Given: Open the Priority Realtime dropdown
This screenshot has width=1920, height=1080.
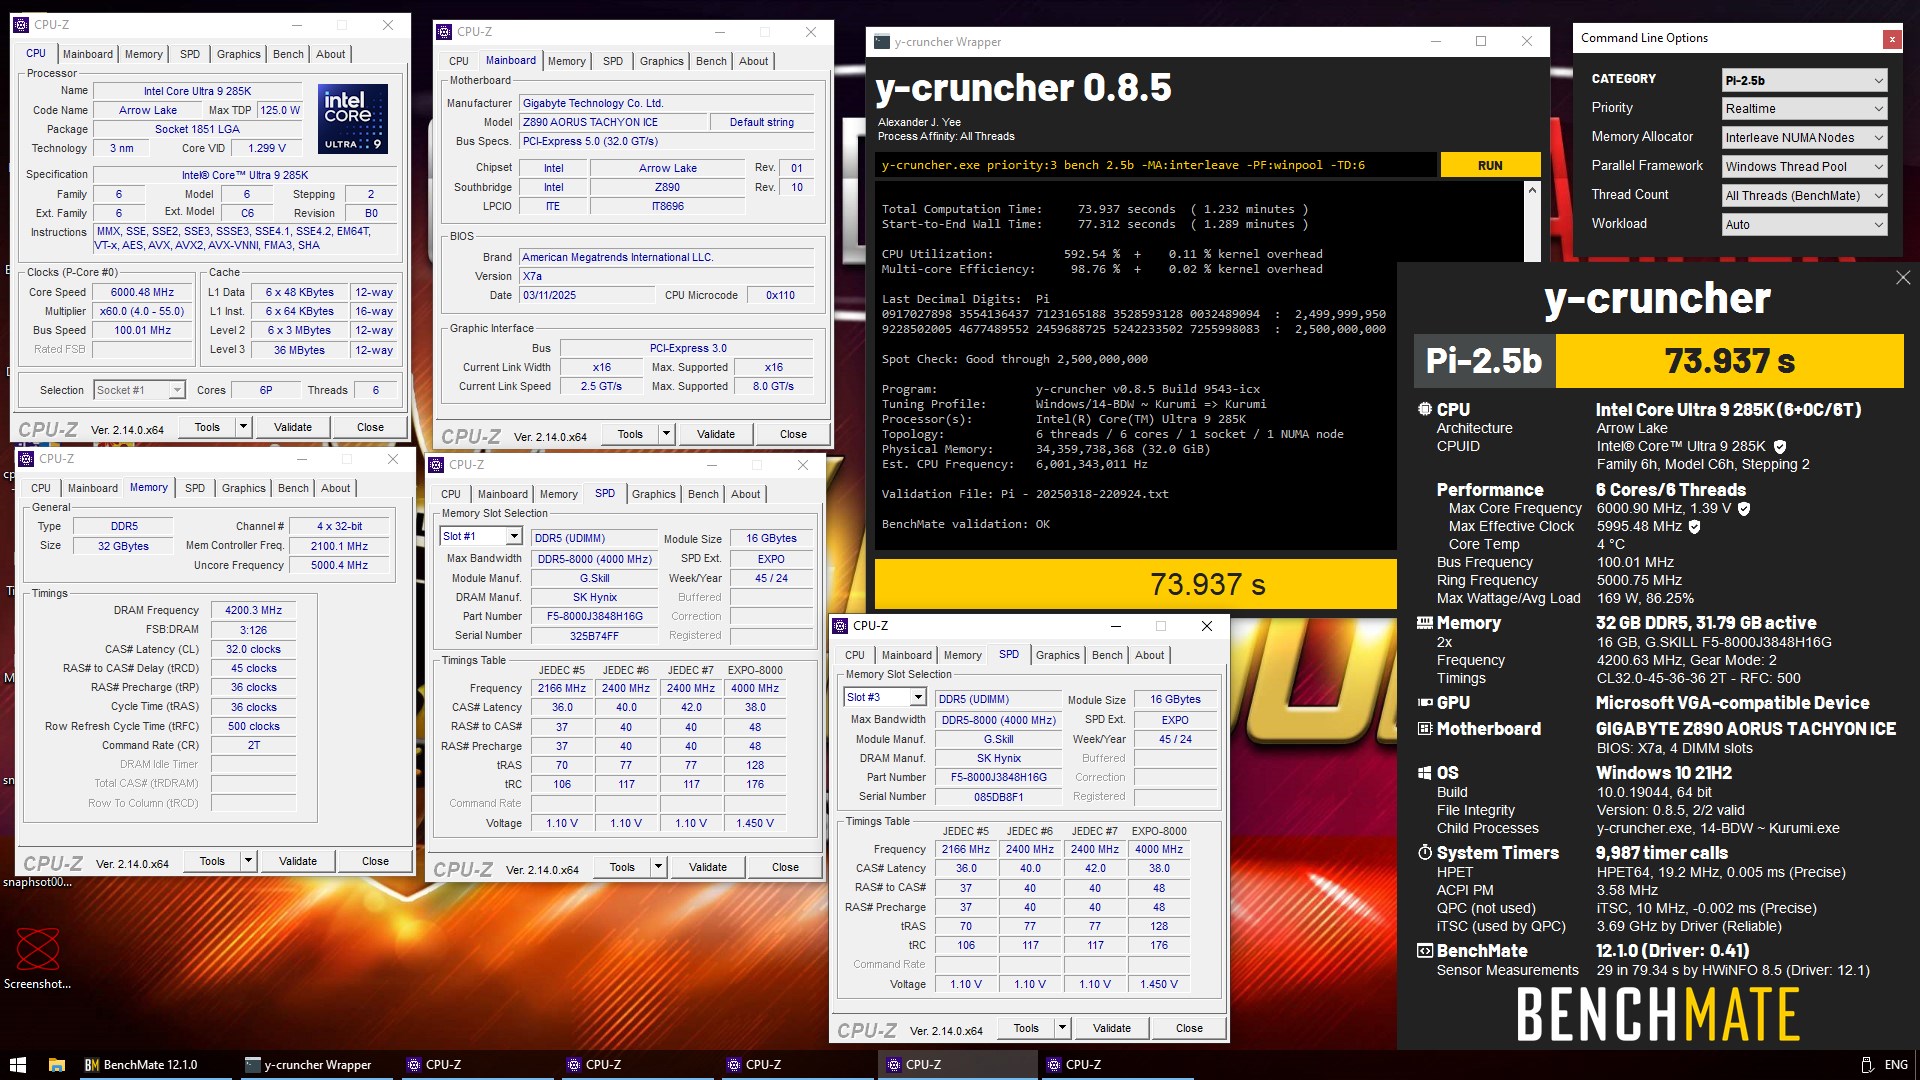Looking at the screenshot, I should click(1804, 108).
